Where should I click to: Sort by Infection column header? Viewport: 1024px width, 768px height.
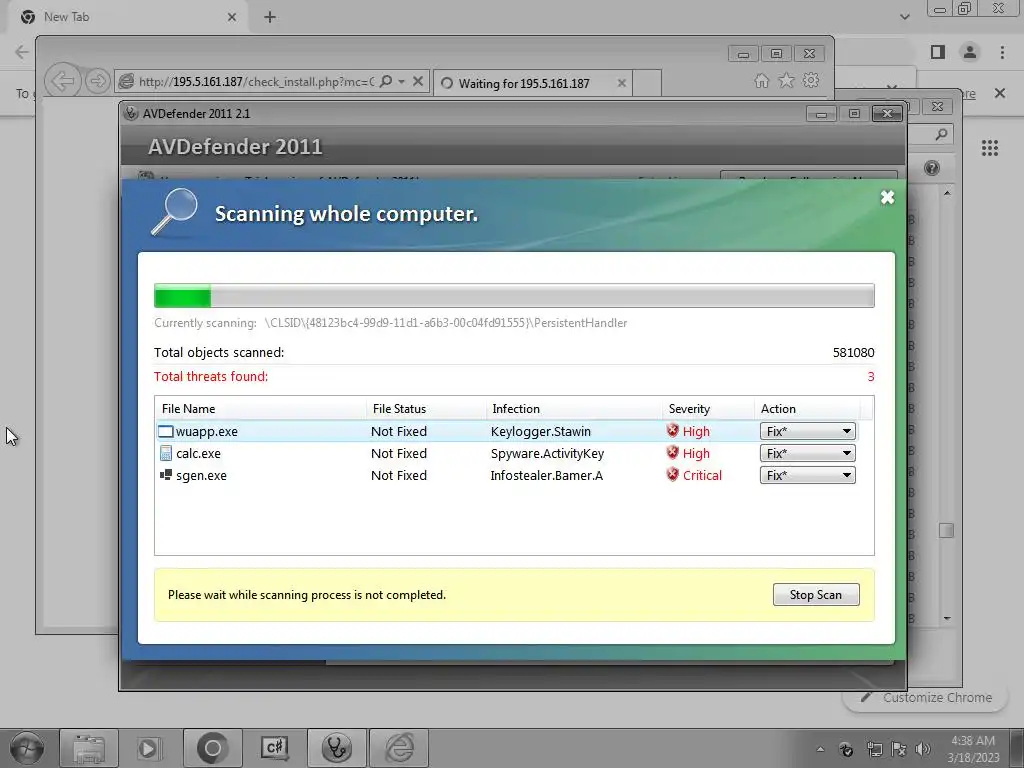pyautogui.click(x=574, y=409)
